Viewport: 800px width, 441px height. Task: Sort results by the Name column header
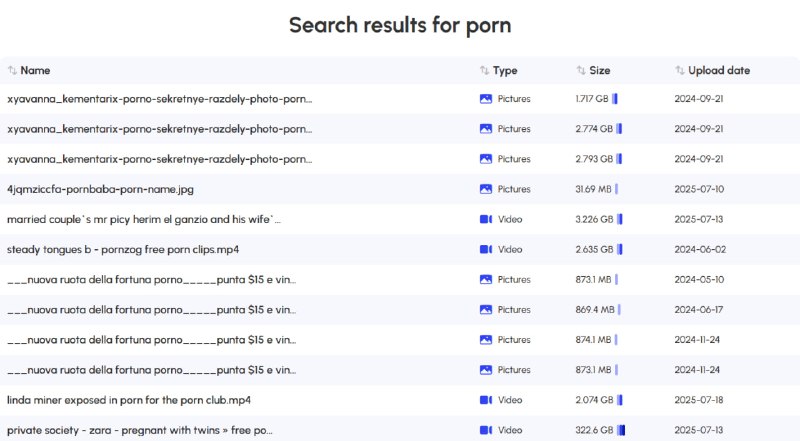36,71
